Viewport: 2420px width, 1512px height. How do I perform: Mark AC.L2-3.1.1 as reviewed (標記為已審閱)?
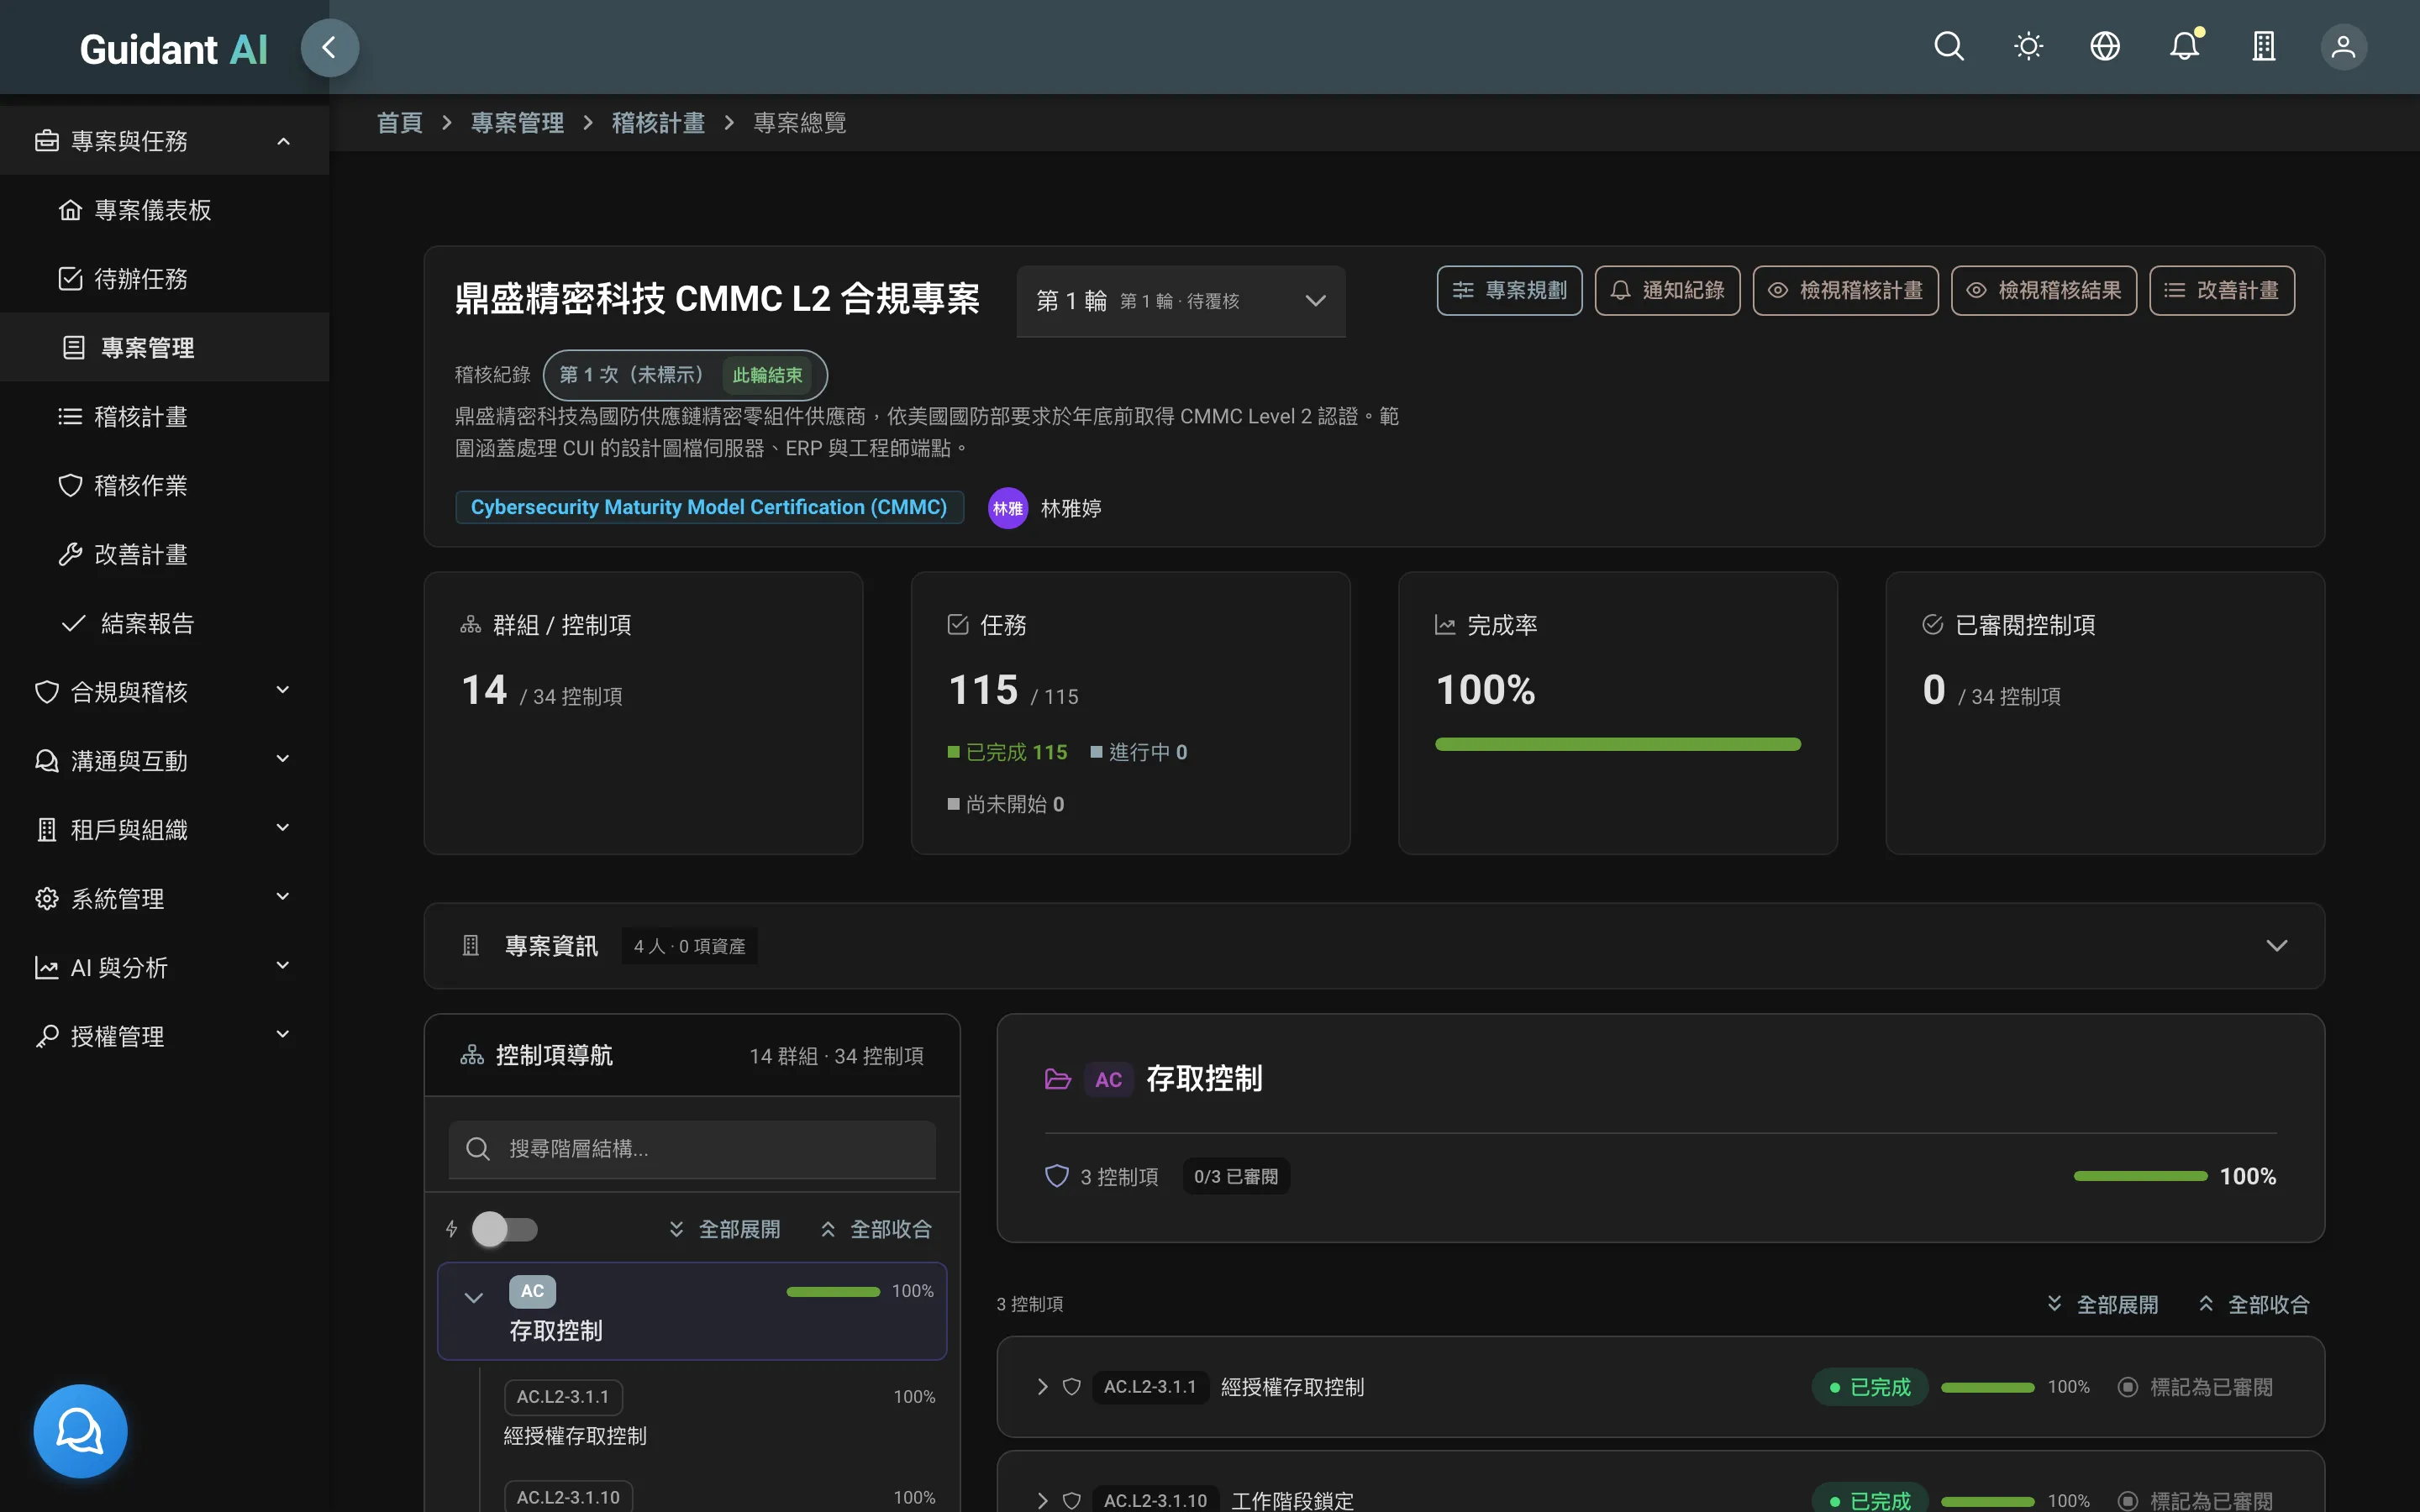point(2195,1387)
